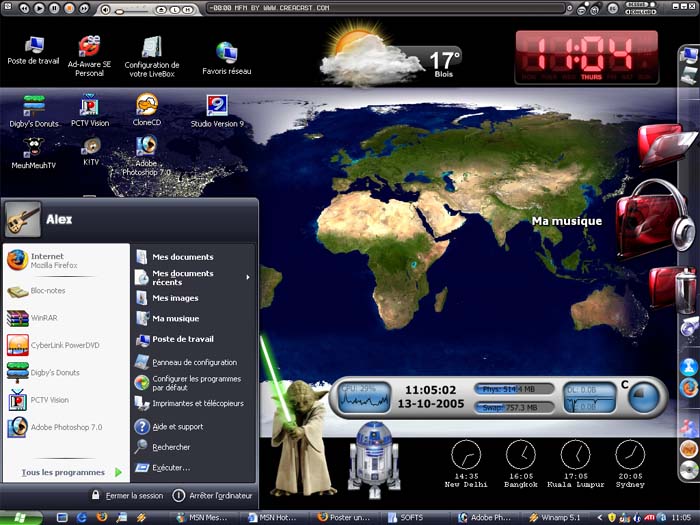Launch Winamp from the quick launch bar
Image resolution: width=700 pixels, height=525 pixels.
tap(142, 517)
